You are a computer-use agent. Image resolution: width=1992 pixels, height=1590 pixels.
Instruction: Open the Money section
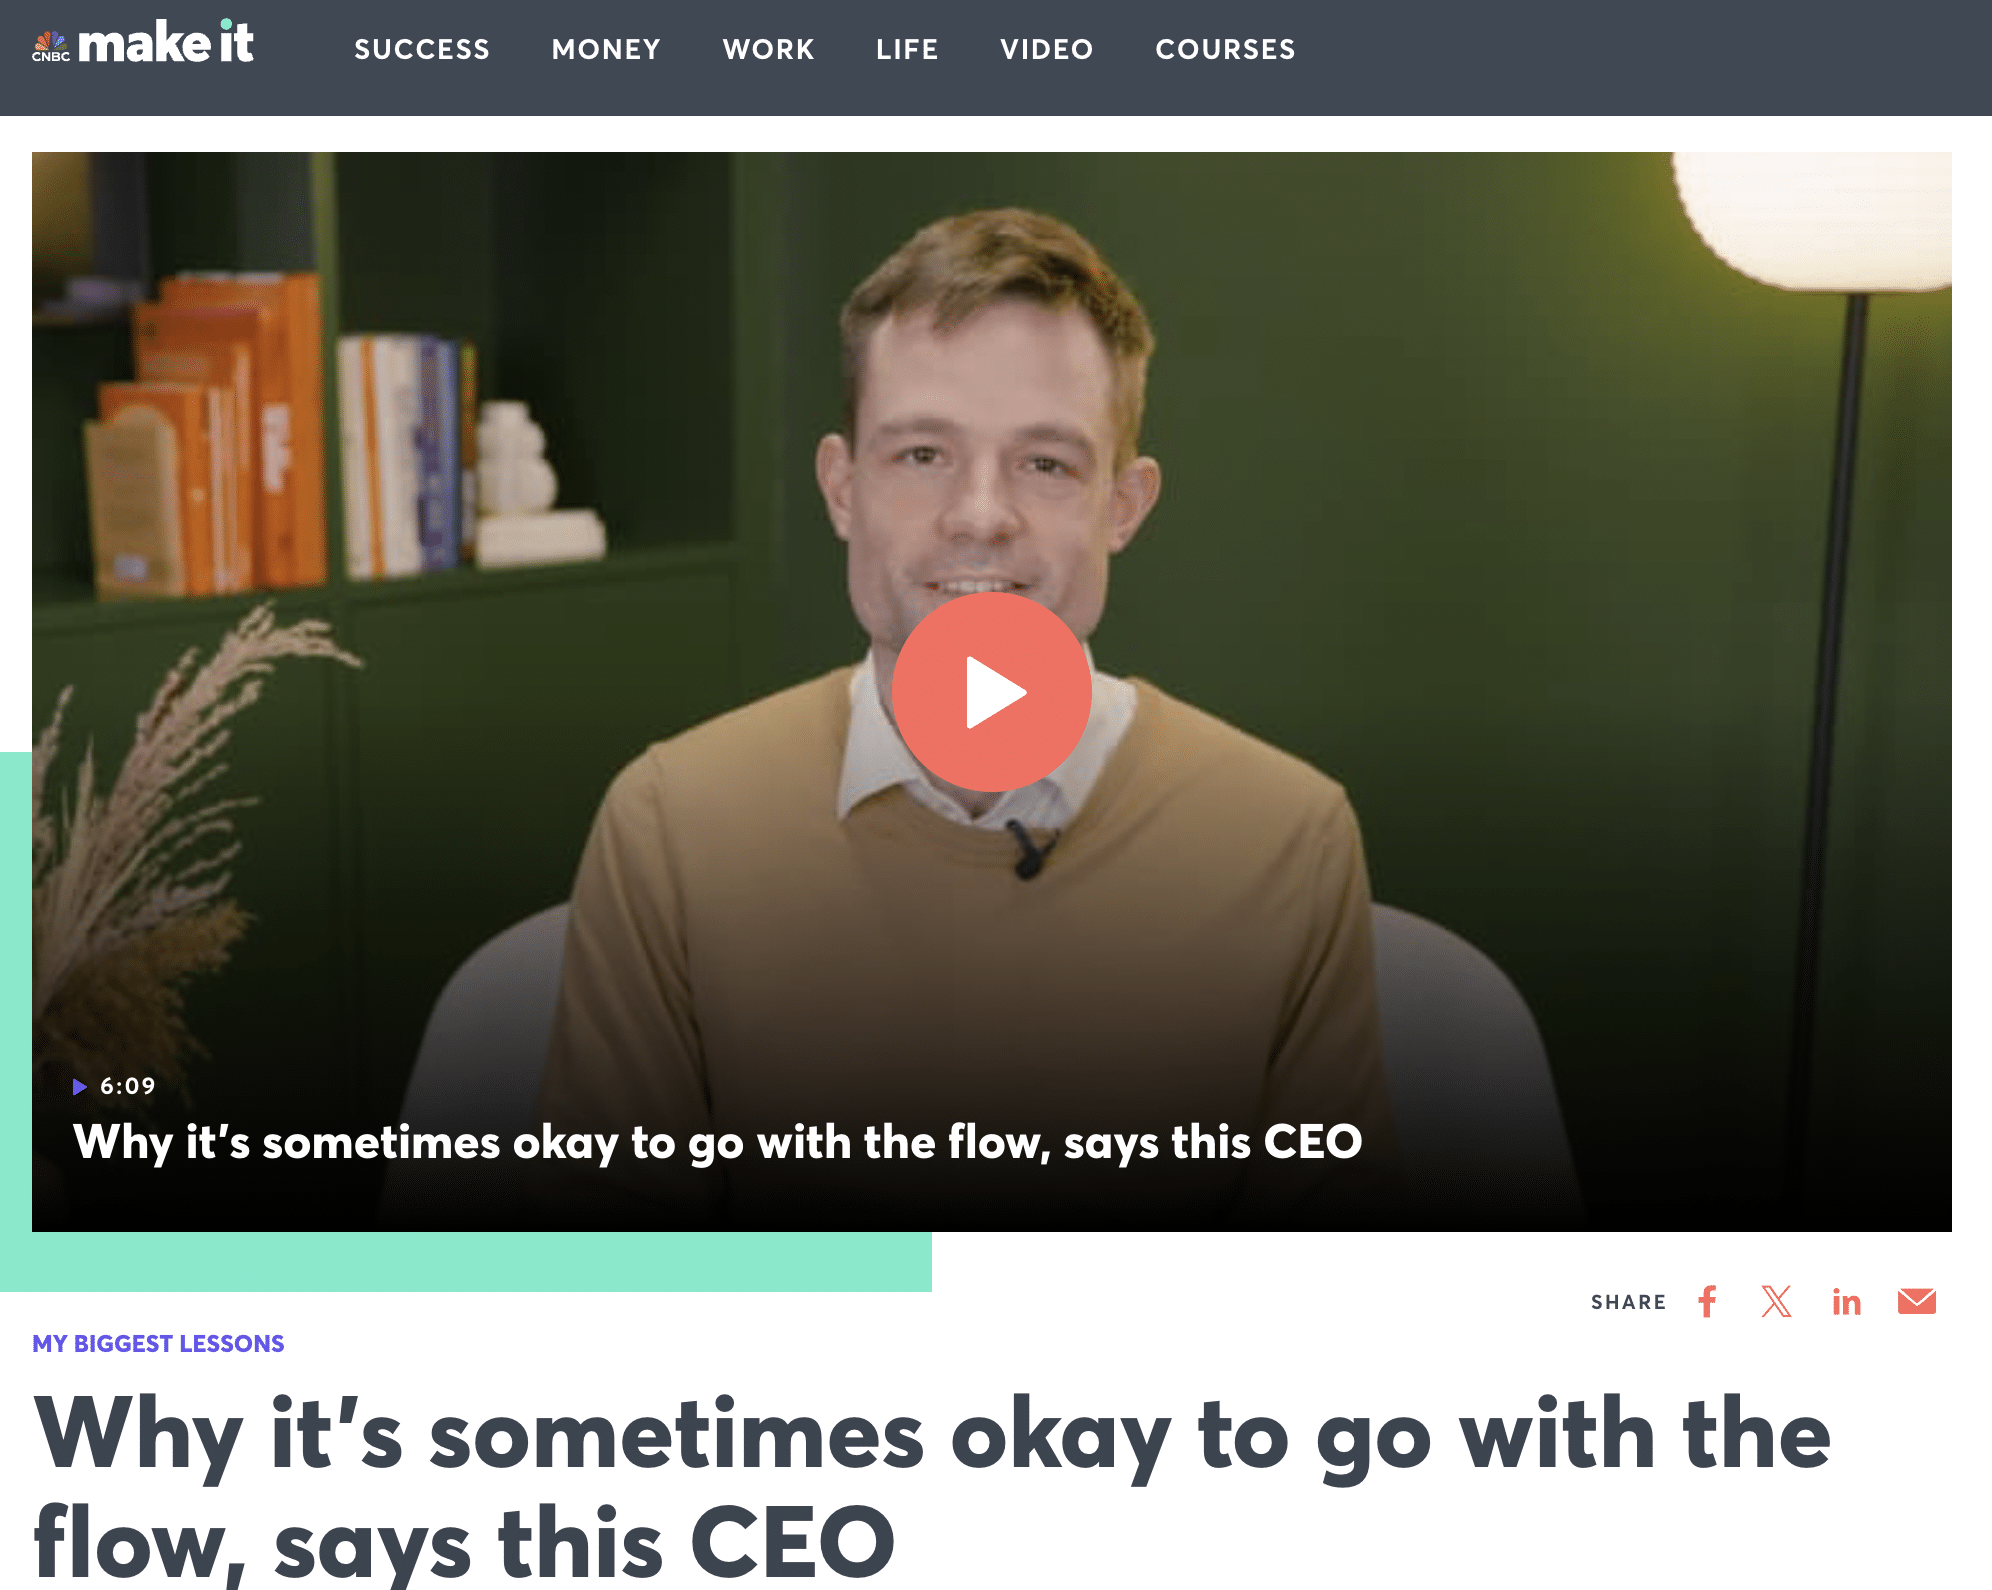pos(606,49)
